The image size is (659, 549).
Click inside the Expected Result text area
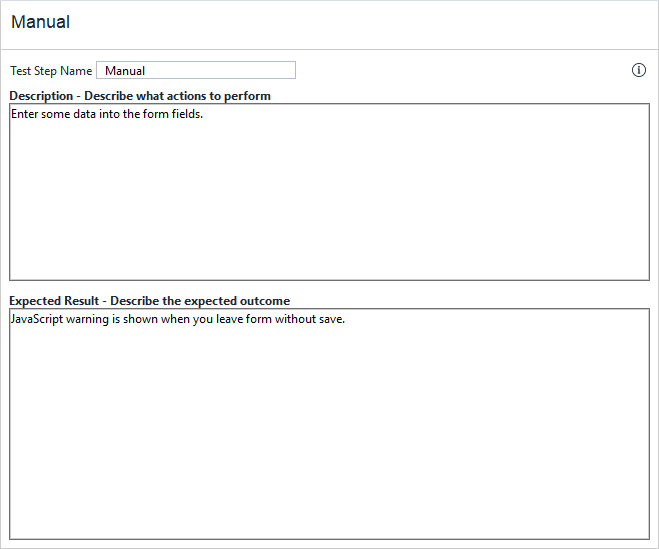click(x=329, y=430)
